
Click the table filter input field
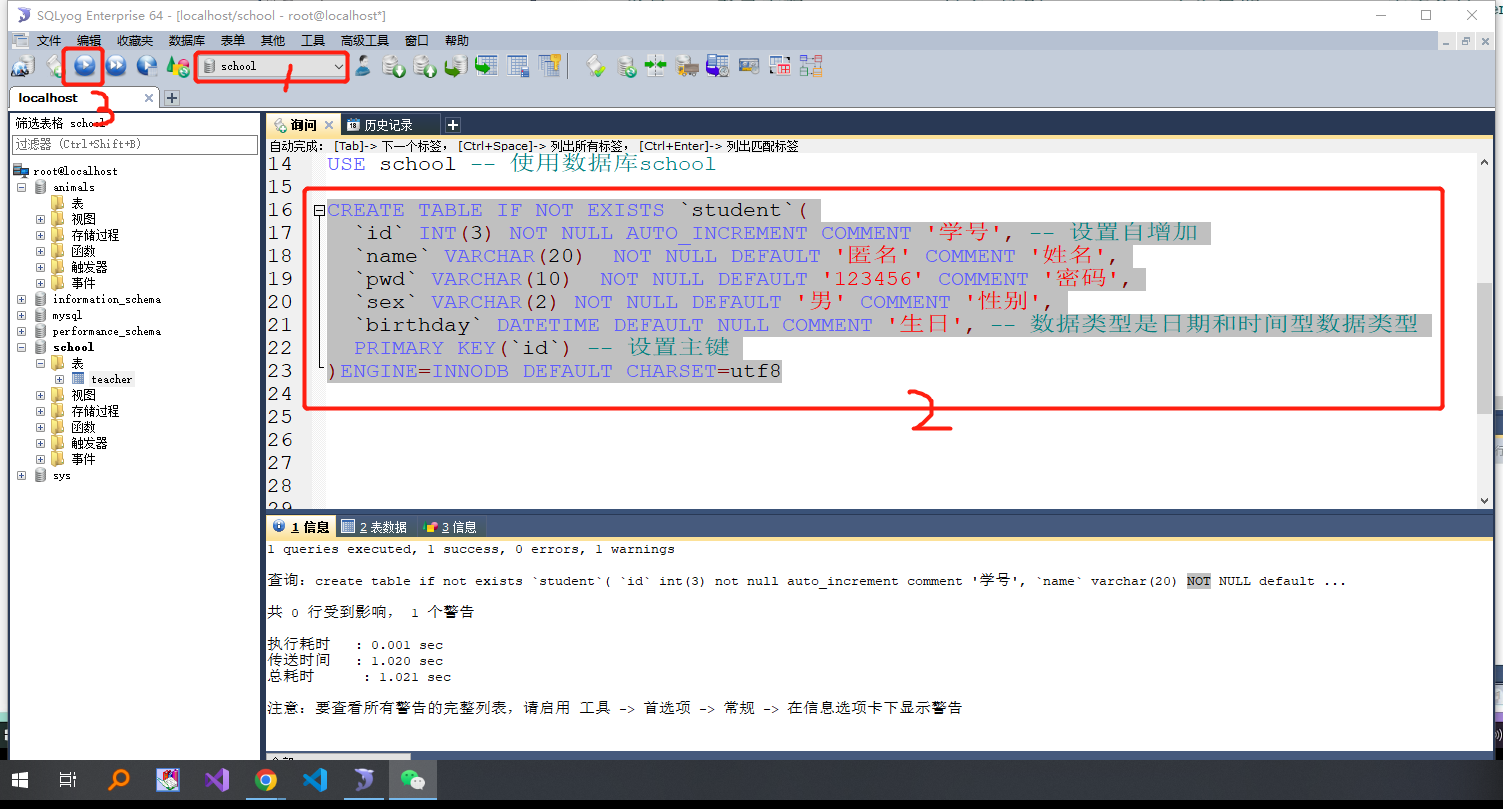pos(134,144)
